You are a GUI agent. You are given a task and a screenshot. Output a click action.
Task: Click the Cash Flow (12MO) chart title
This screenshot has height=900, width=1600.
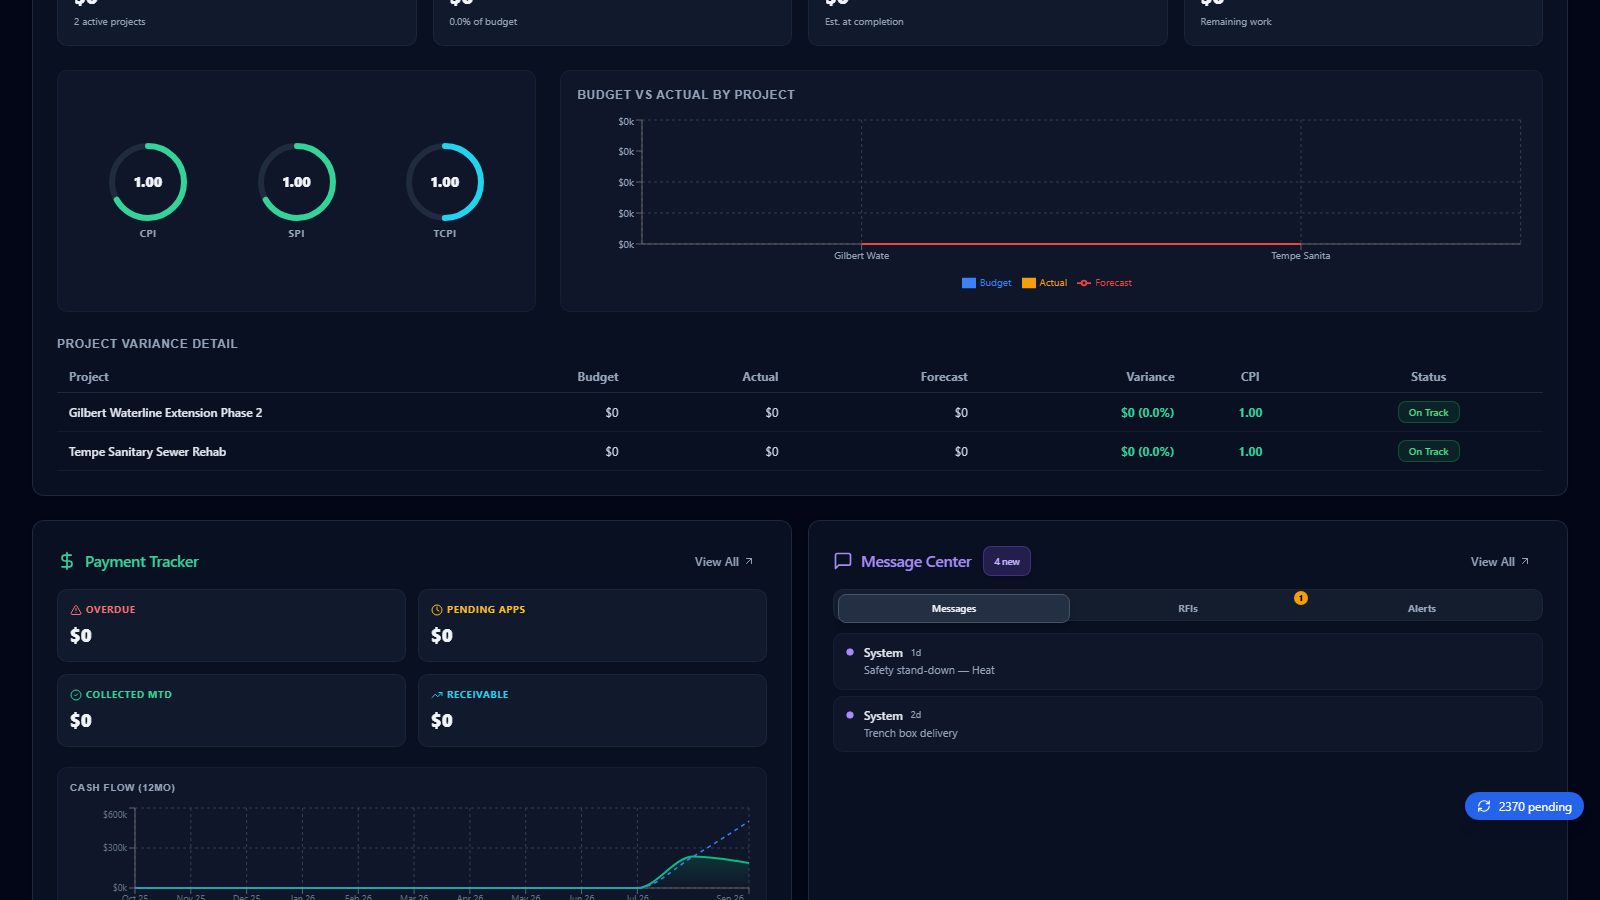[x=122, y=787]
